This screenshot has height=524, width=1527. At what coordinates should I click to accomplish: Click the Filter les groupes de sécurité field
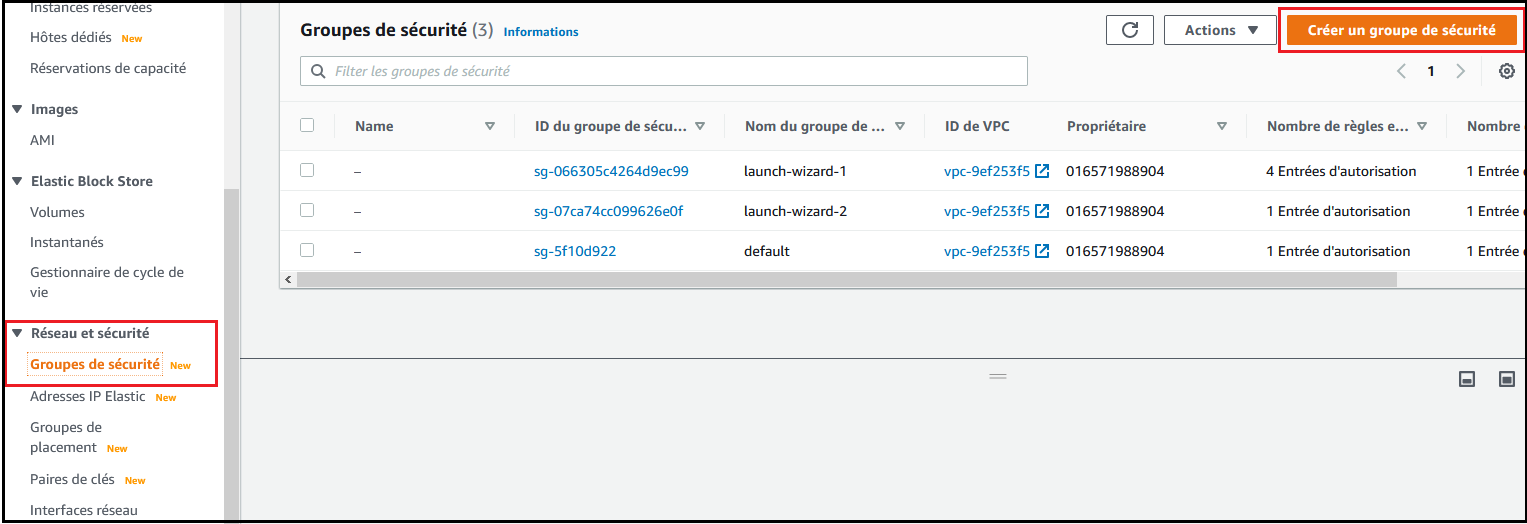(x=664, y=71)
